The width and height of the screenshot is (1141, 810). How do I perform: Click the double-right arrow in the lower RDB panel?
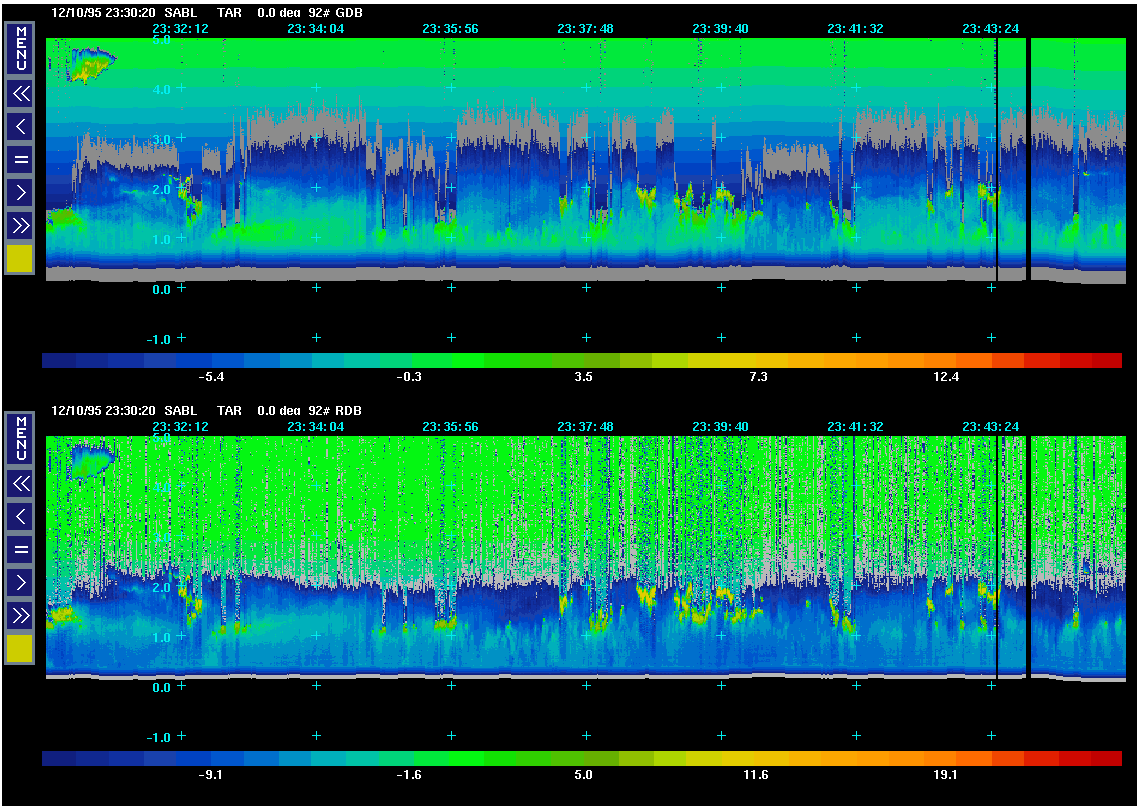[x=21, y=615]
